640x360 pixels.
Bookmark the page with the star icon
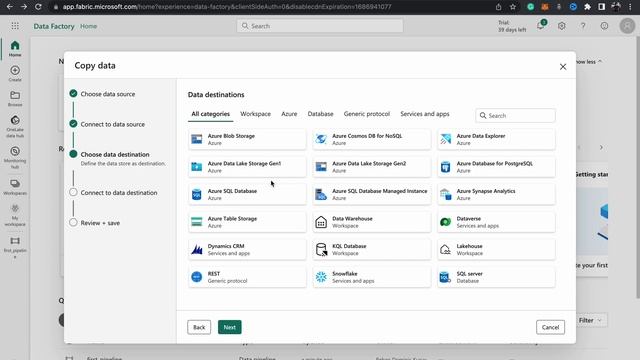(513, 7)
